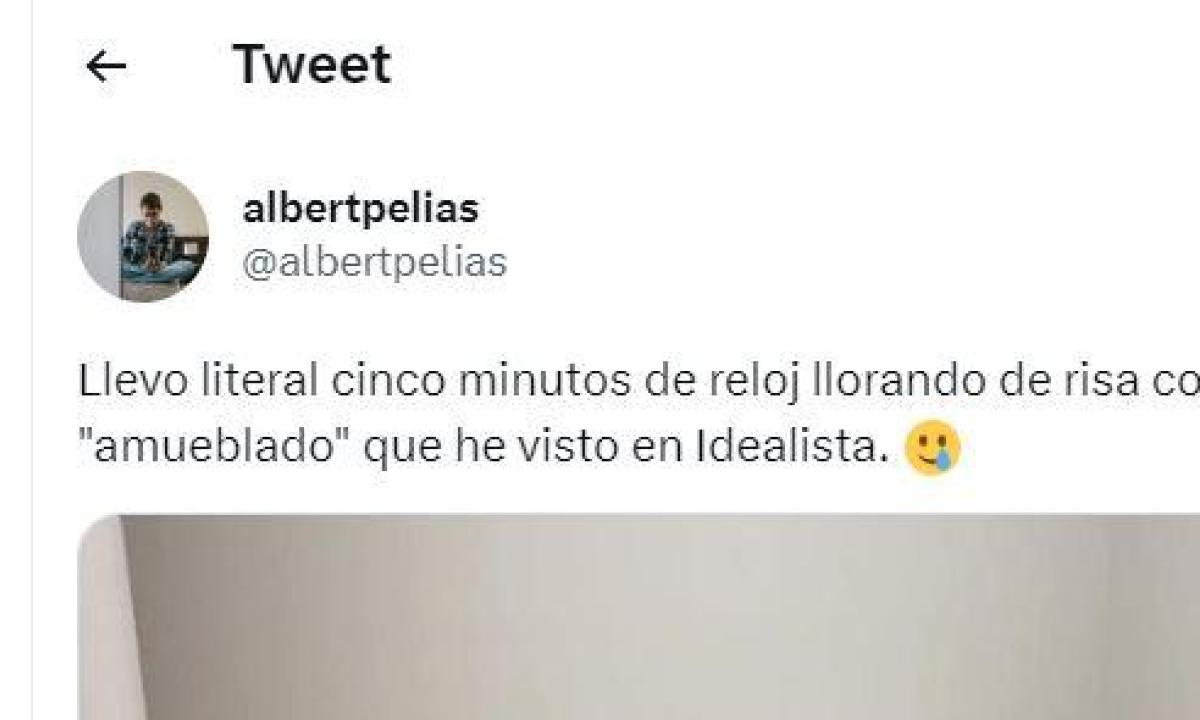Click the Tweet page heading

[312, 65]
